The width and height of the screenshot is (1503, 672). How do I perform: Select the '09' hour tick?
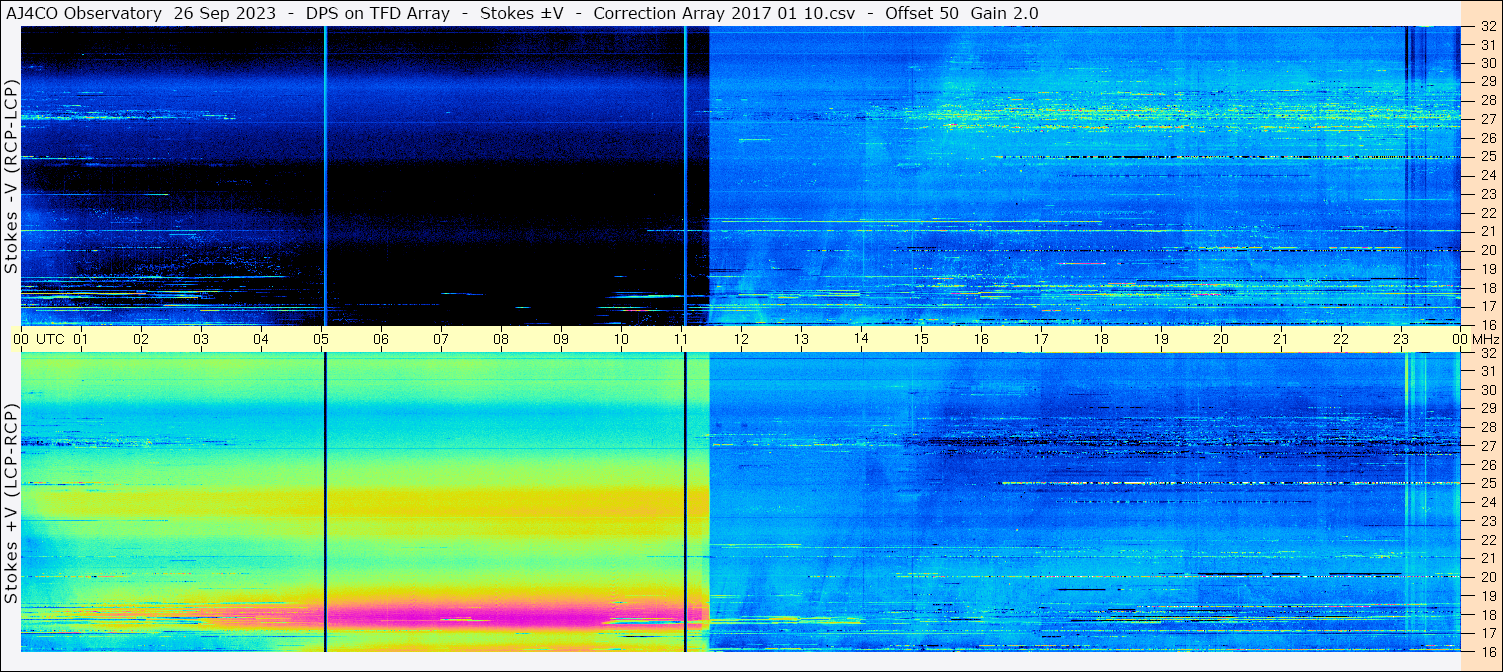tap(561, 339)
